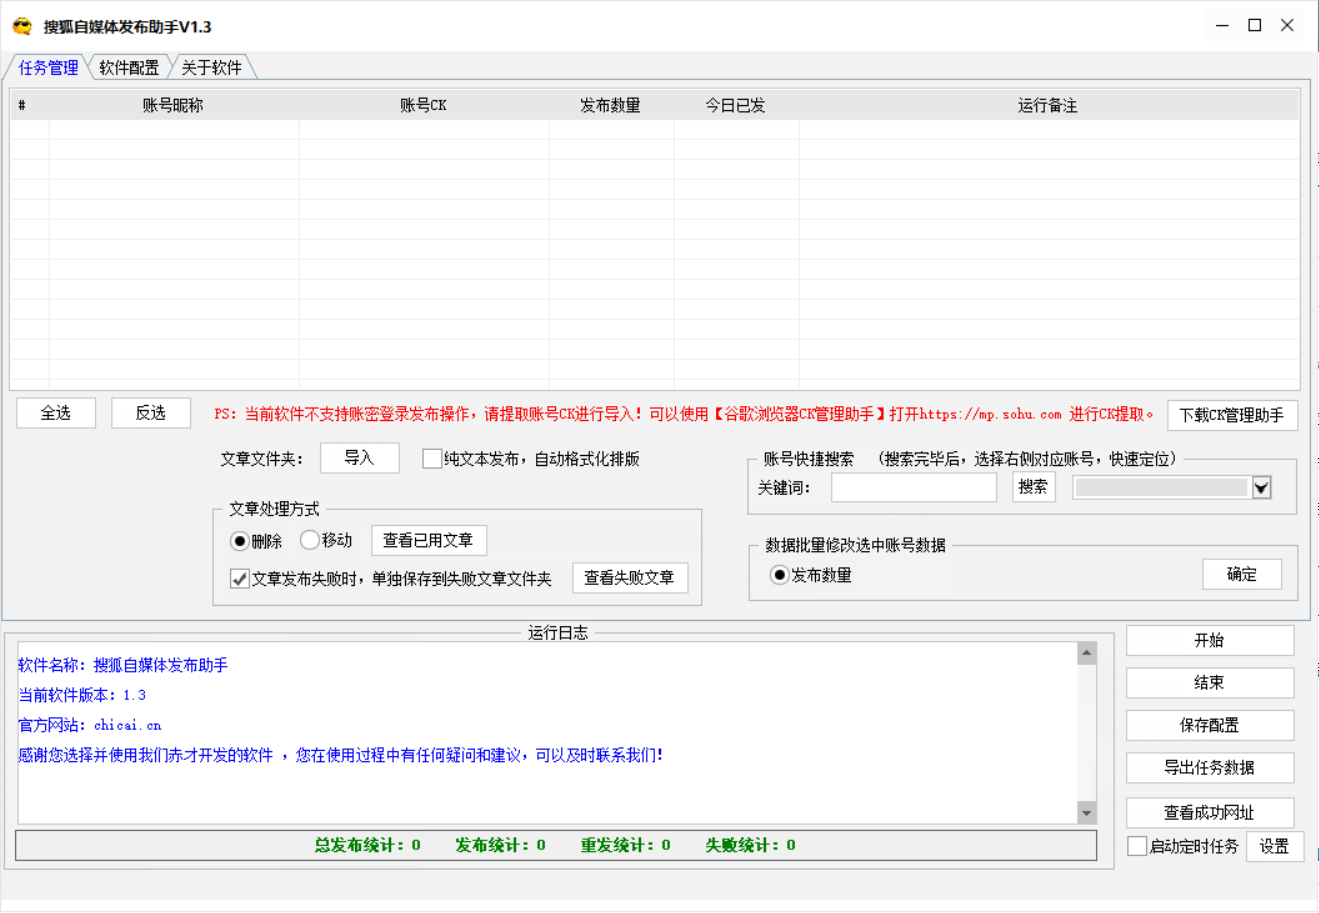Focus the 关键词 search input field
This screenshot has height=913, width=1319.
tap(914, 487)
